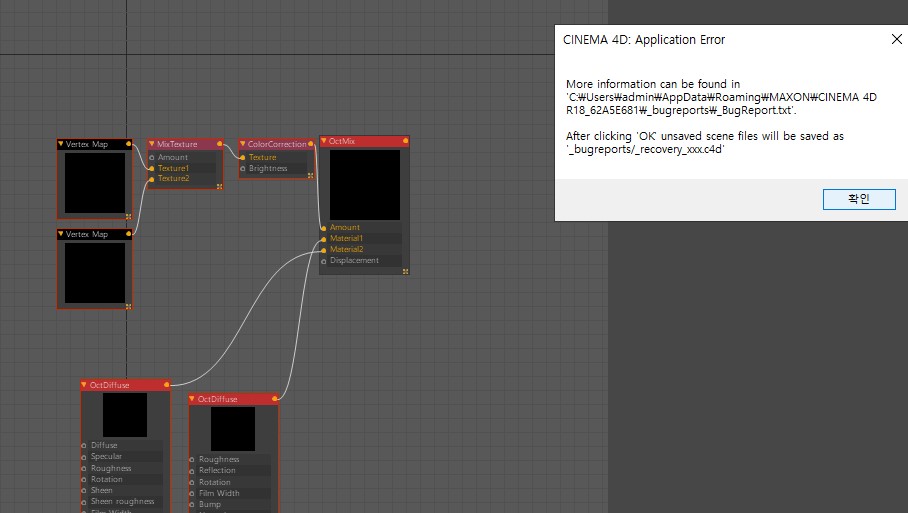Screen dimensions: 908x513
Task: Click output port of OctDiffuse with Reflection
Action: [274, 398]
